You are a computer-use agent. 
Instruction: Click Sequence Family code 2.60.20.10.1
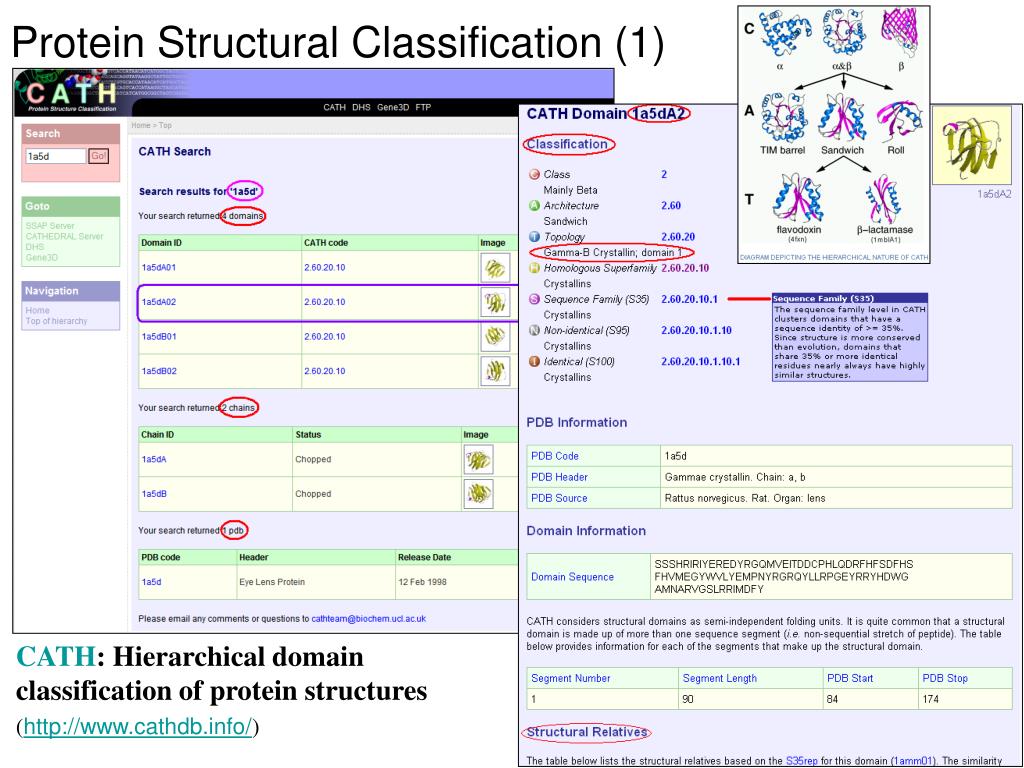(689, 299)
